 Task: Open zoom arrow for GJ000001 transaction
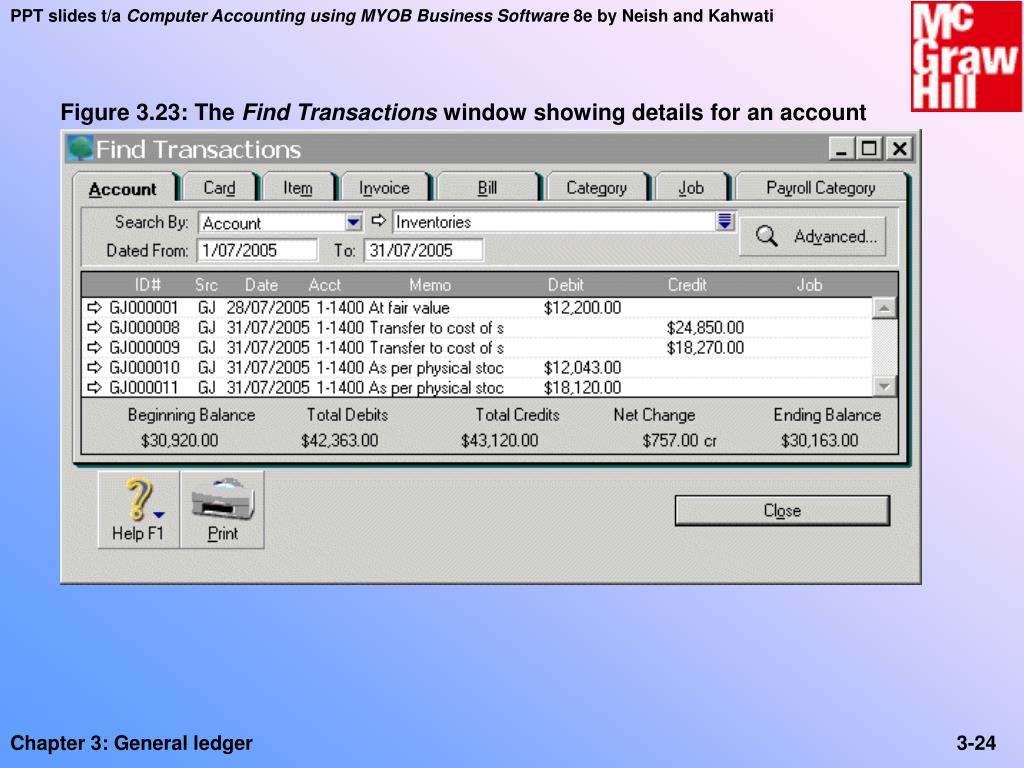tap(95, 307)
